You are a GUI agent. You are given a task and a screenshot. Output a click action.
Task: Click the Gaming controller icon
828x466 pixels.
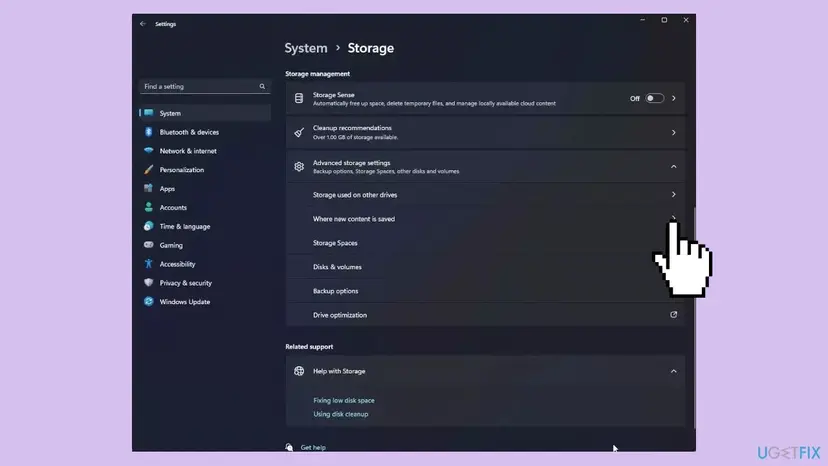[x=148, y=245]
